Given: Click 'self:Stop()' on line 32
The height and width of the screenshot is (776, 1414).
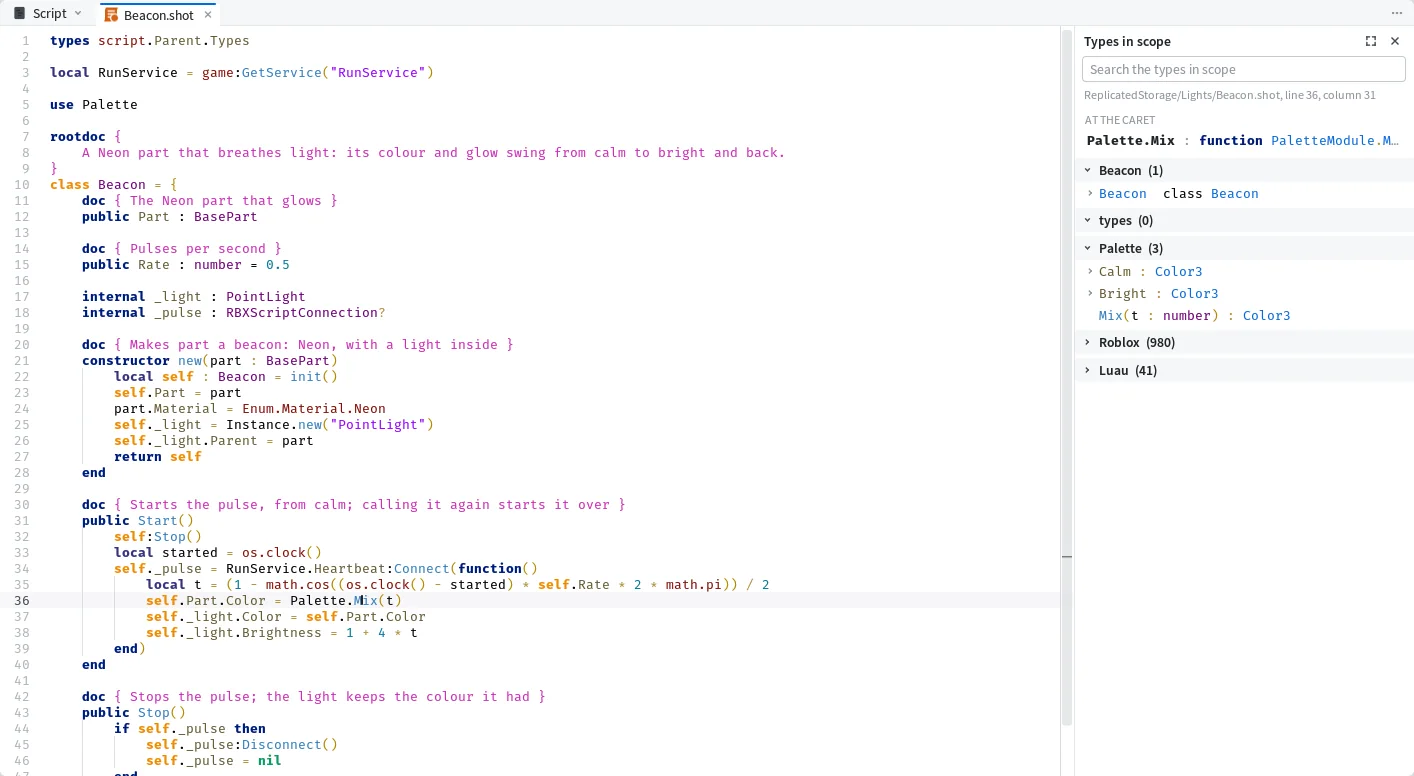Looking at the screenshot, I should pyautogui.click(x=158, y=536).
